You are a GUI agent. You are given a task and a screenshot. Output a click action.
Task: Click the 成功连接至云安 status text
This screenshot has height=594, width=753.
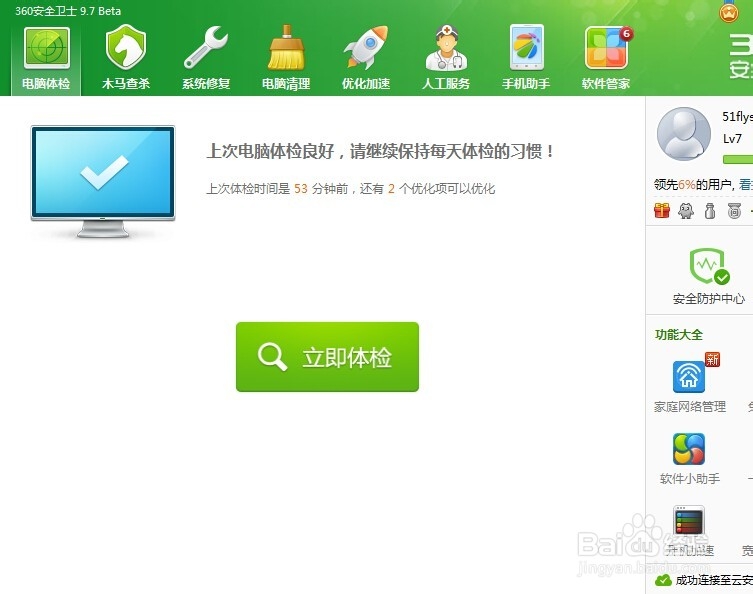click(x=714, y=581)
